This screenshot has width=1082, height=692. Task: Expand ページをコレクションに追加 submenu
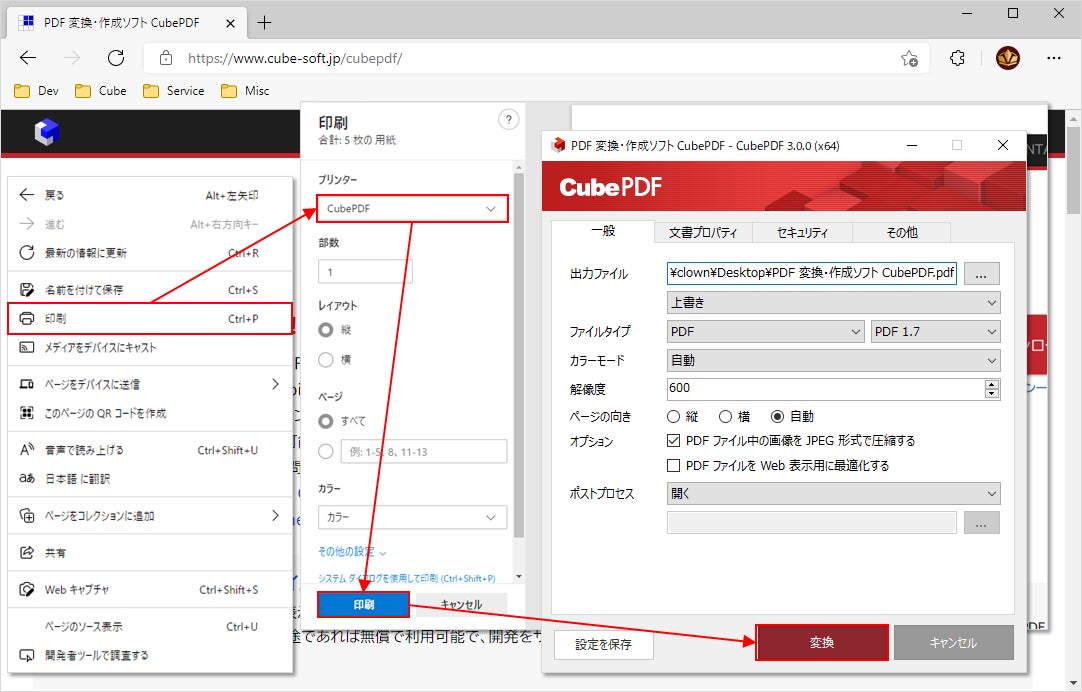click(x=150, y=515)
